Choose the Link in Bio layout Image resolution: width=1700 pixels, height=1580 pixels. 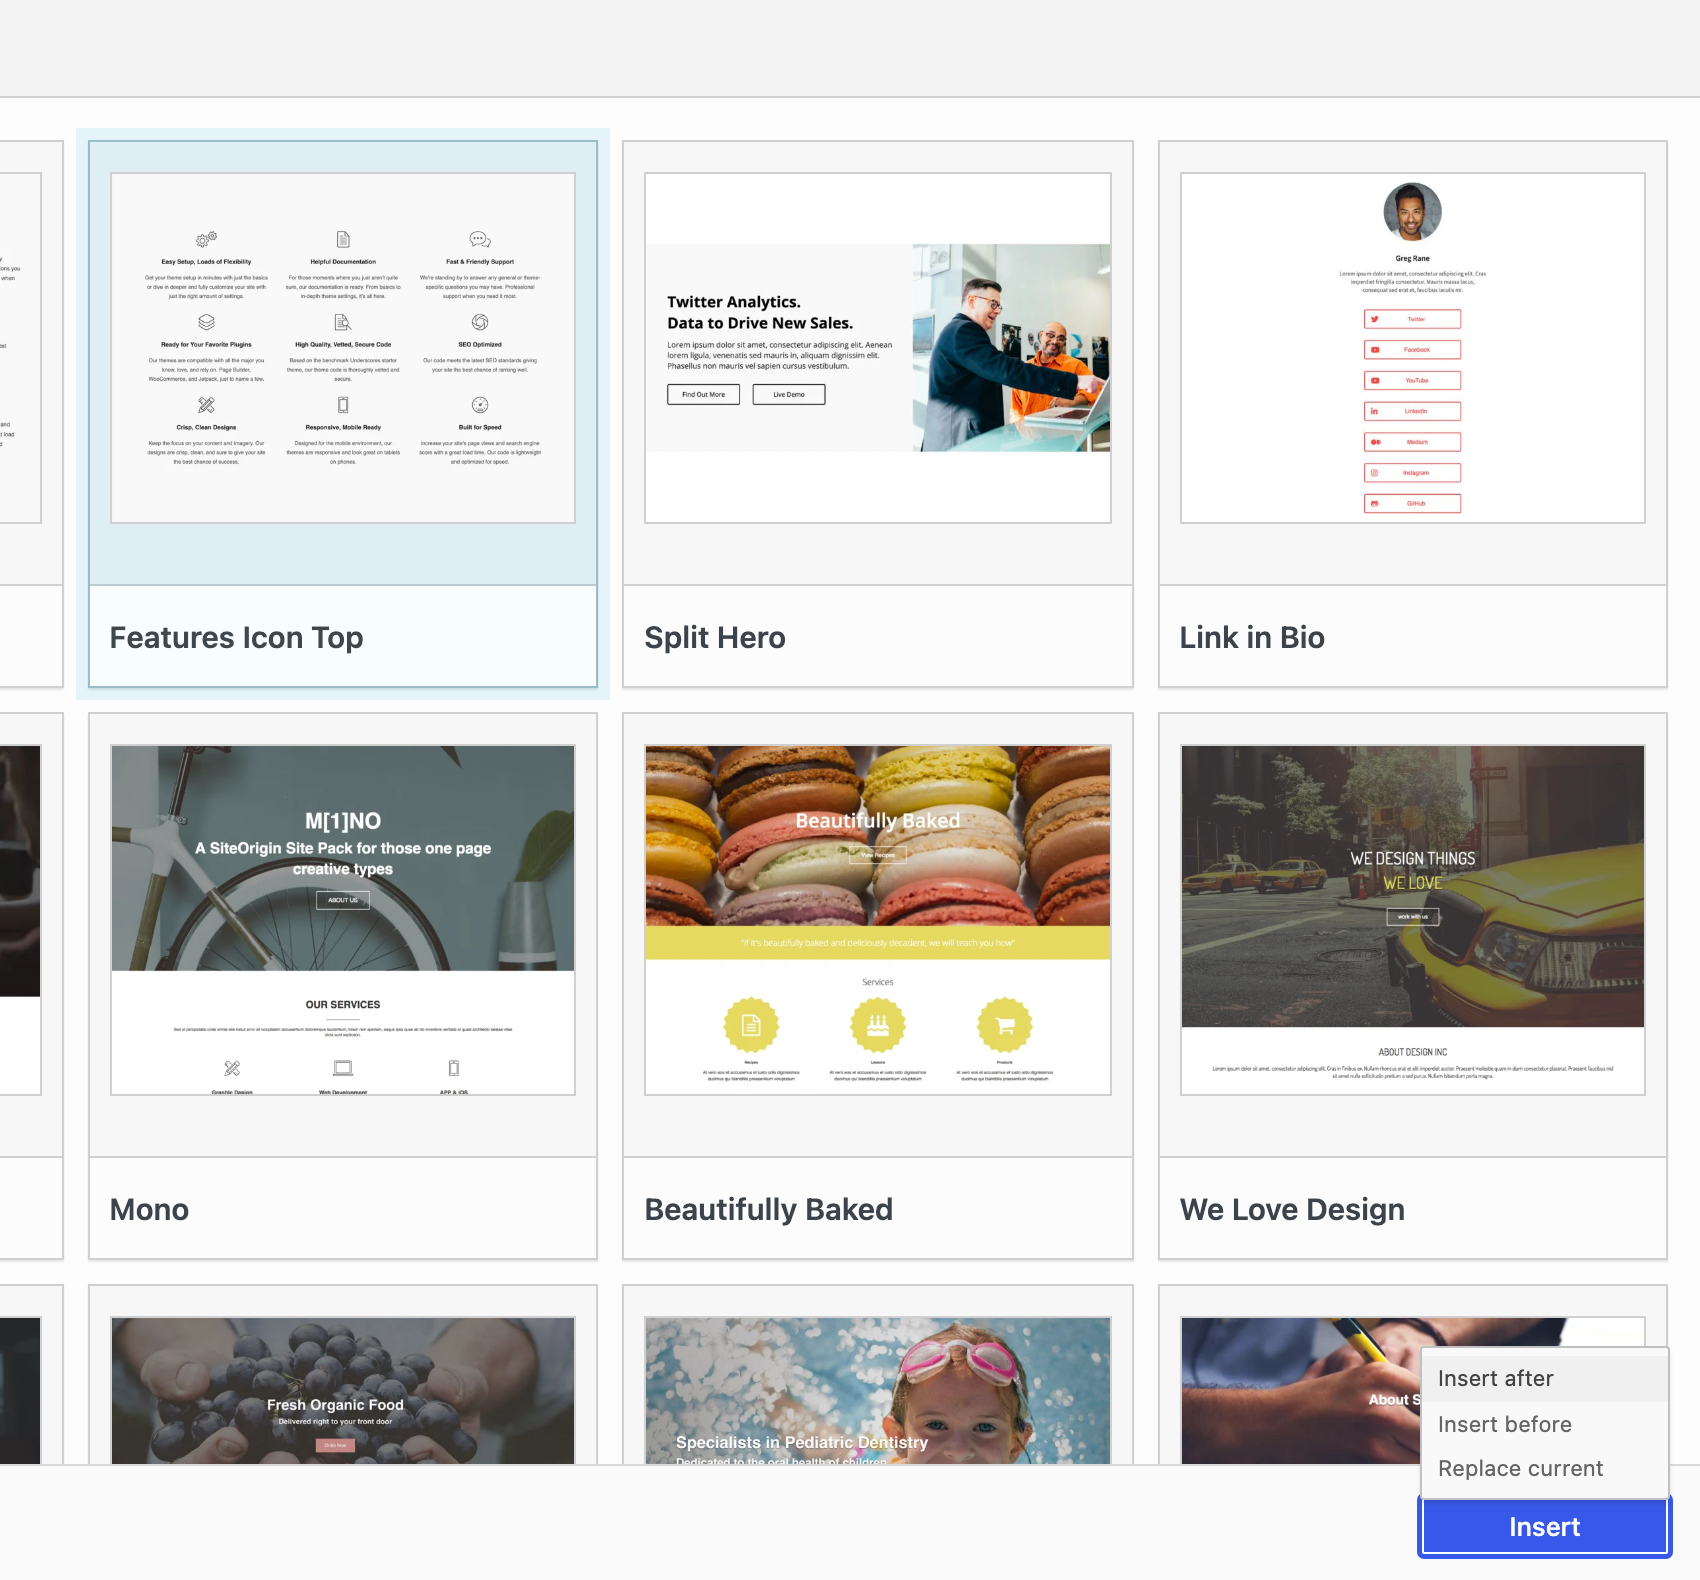pyautogui.click(x=1413, y=414)
